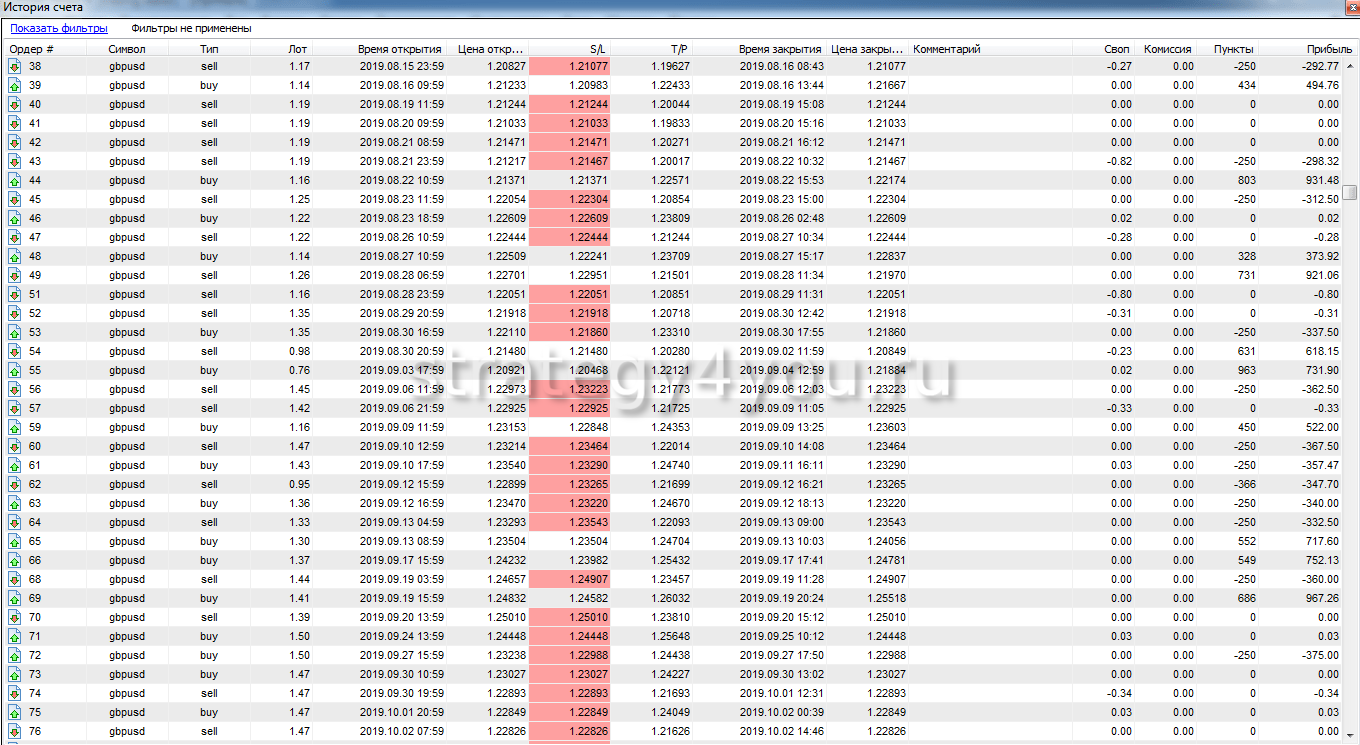Click the Время закрытия column header
This screenshot has height=745, width=1360.
[x=780, y=49]
